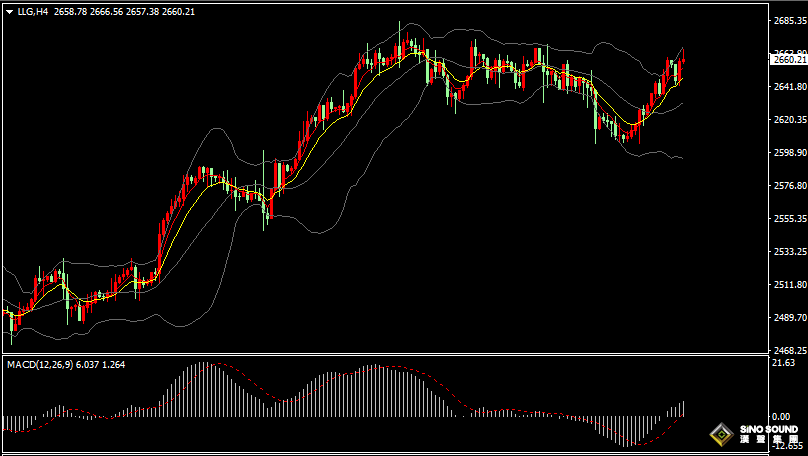Click the 2468.25 price axis label
This screenshot has width=808, height=456.
click(789, 350)
